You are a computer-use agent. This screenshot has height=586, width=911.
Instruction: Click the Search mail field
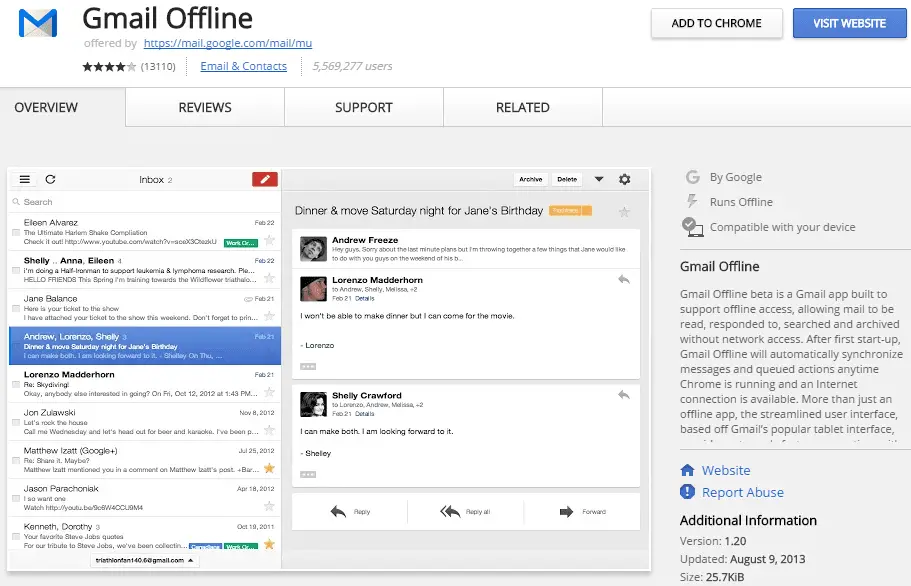[x=145, y=202]
